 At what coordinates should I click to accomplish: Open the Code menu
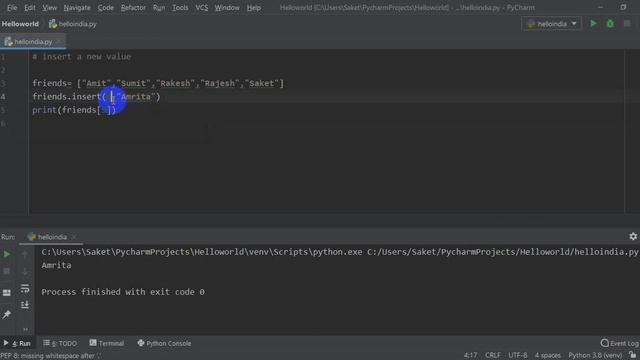[x=105, y=8]
